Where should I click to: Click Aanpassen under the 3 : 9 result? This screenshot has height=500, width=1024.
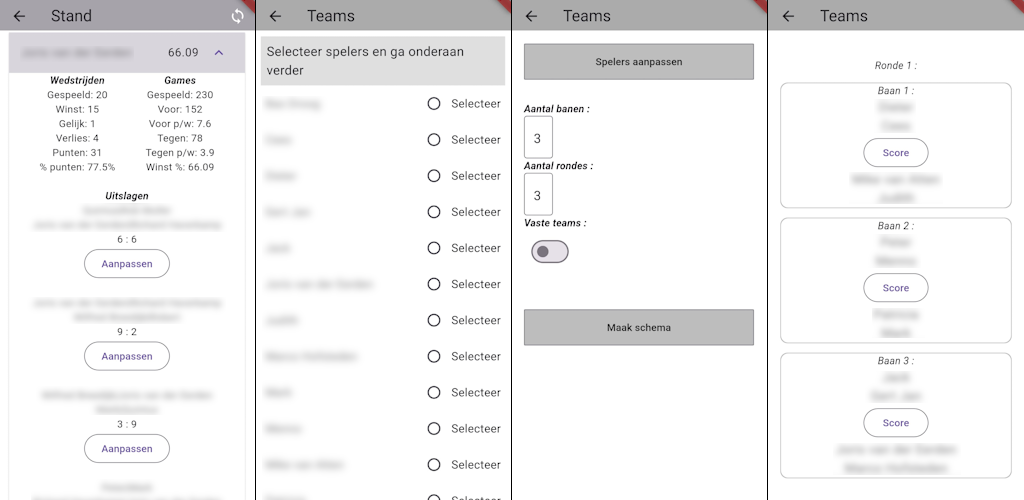pyautogui.click(x=127, y=448)
